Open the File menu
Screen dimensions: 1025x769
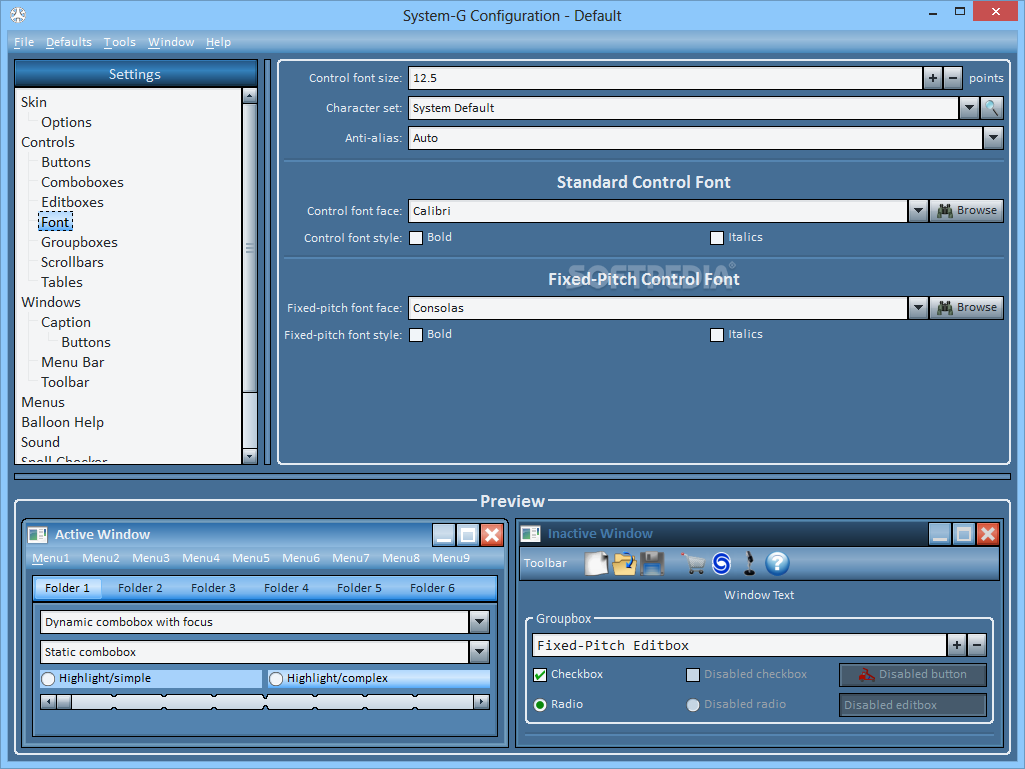click(x=24, y=42)
